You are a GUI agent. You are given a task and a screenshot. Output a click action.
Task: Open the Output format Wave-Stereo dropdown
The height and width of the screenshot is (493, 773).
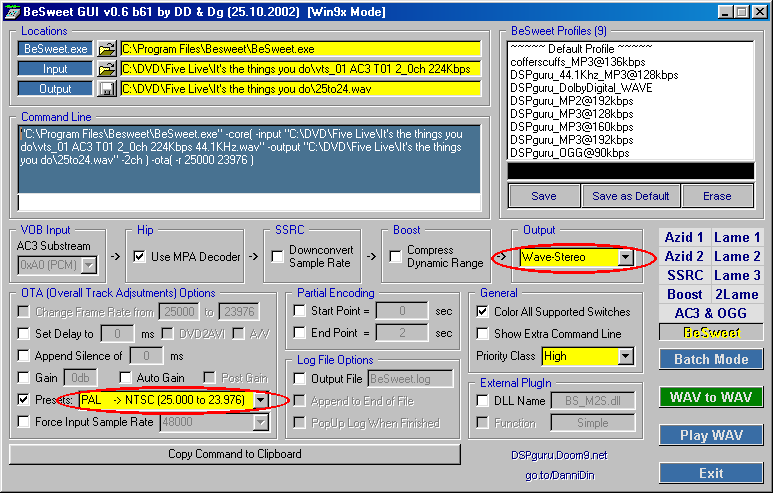click(625, 257)
